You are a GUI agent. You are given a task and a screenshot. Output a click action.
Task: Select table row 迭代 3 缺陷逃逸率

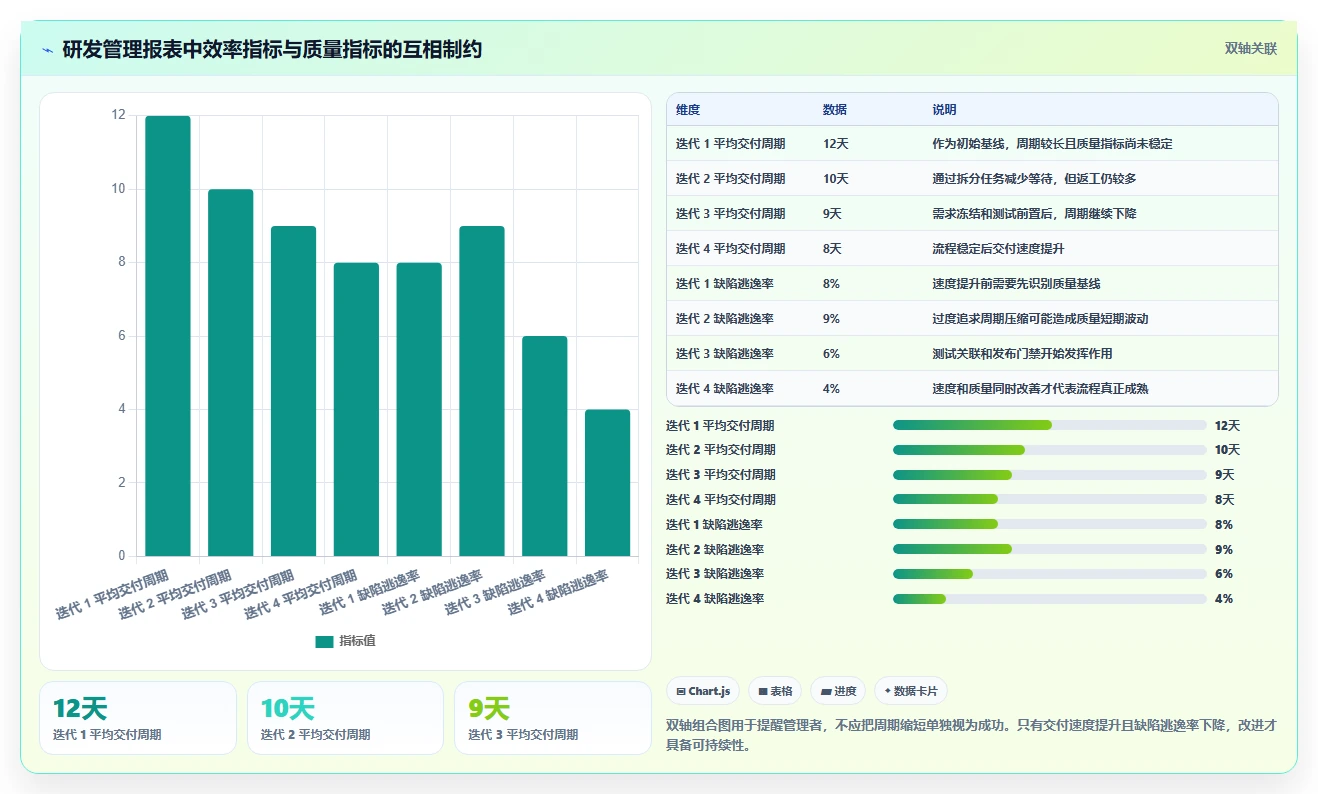[x=972, y=354]
